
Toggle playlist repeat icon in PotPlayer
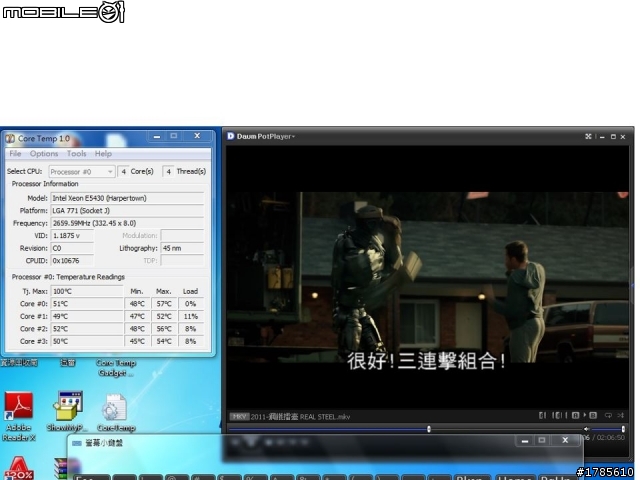click(608, 416)
